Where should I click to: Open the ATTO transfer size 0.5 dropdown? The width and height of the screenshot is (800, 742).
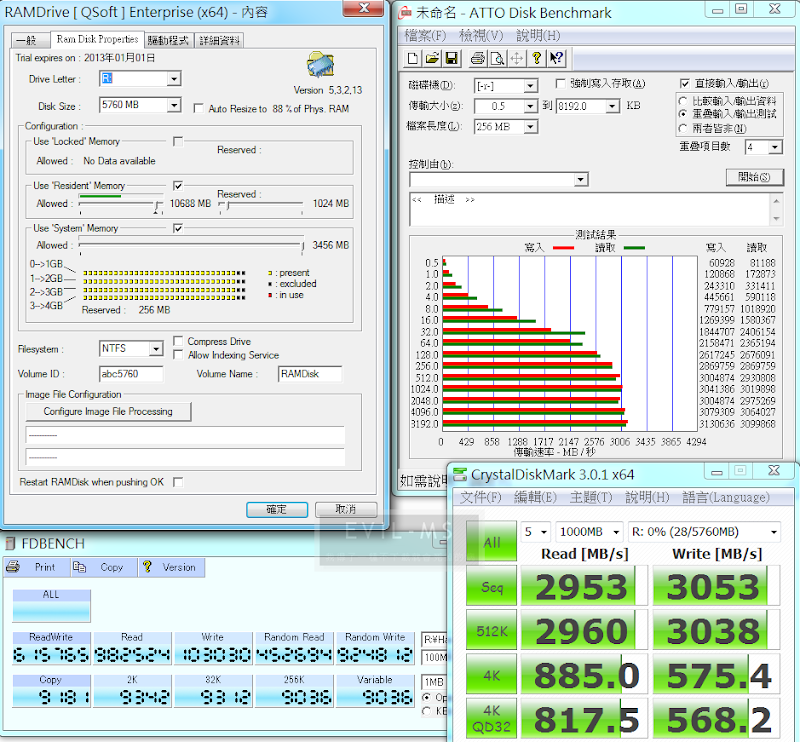(531, 106)
